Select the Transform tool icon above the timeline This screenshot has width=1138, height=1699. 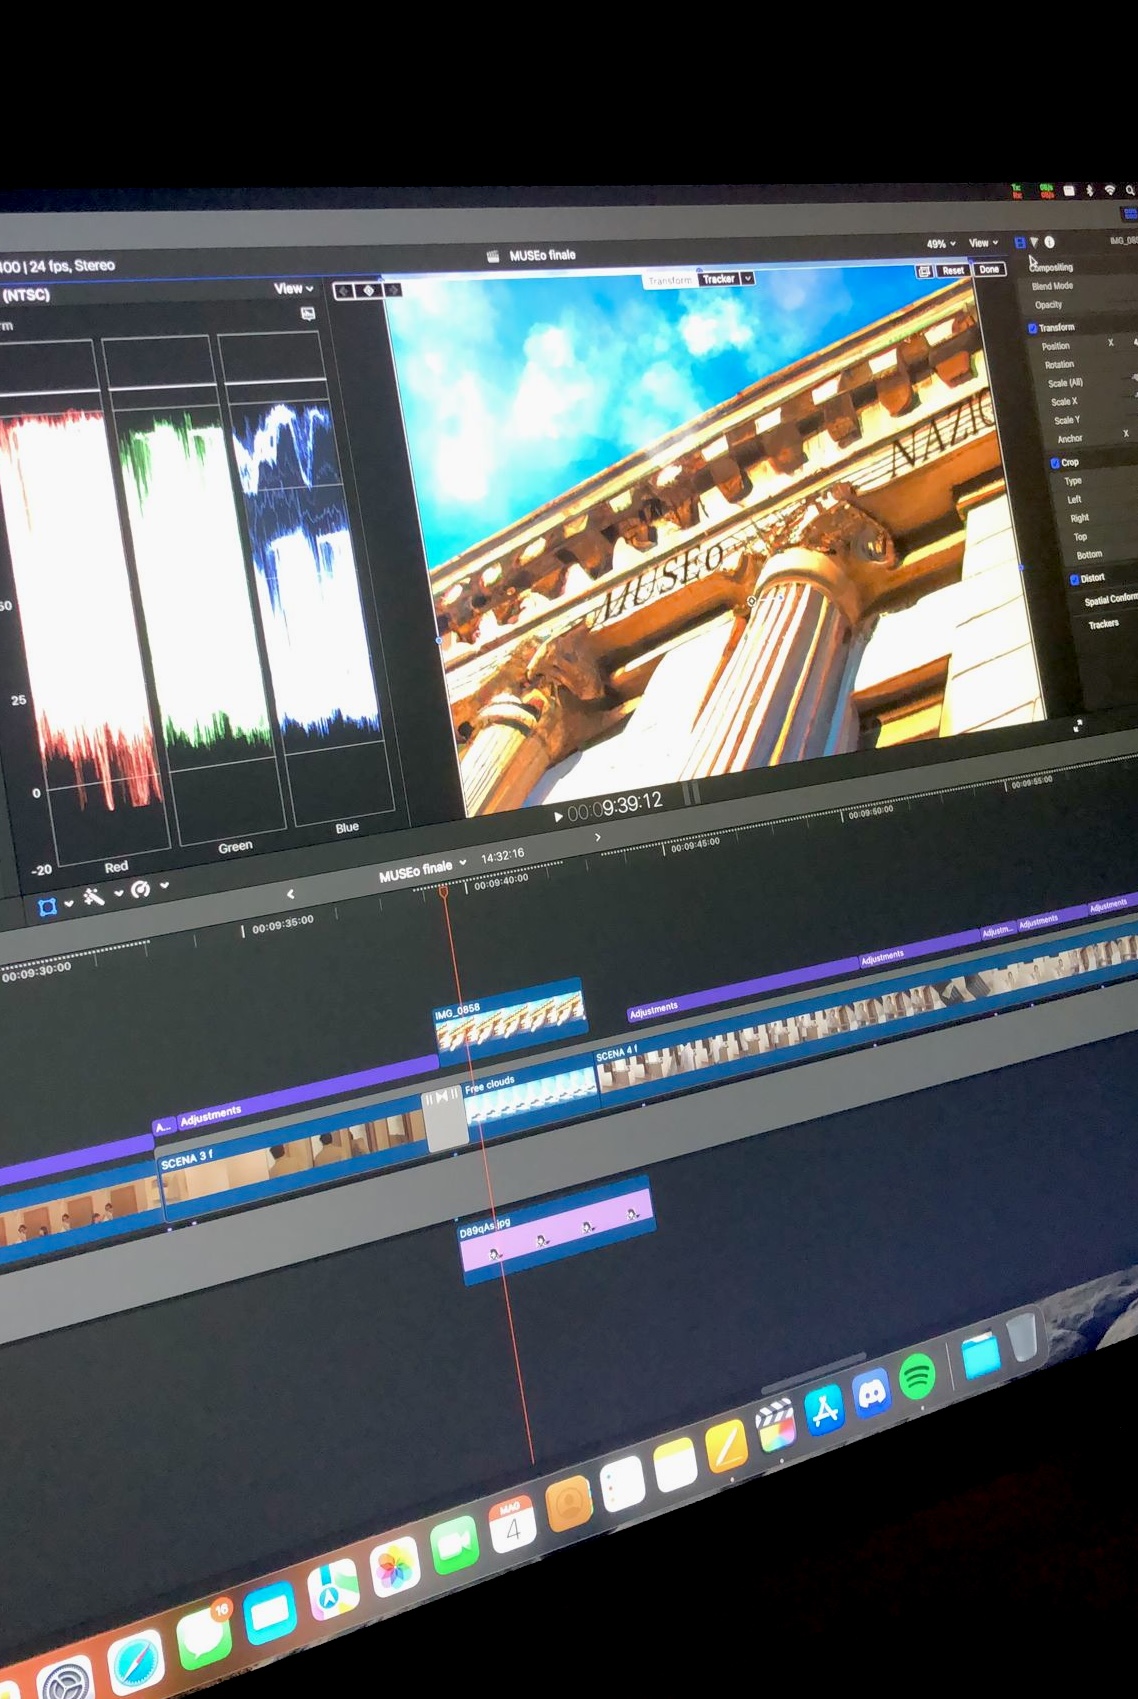[47, 907]
